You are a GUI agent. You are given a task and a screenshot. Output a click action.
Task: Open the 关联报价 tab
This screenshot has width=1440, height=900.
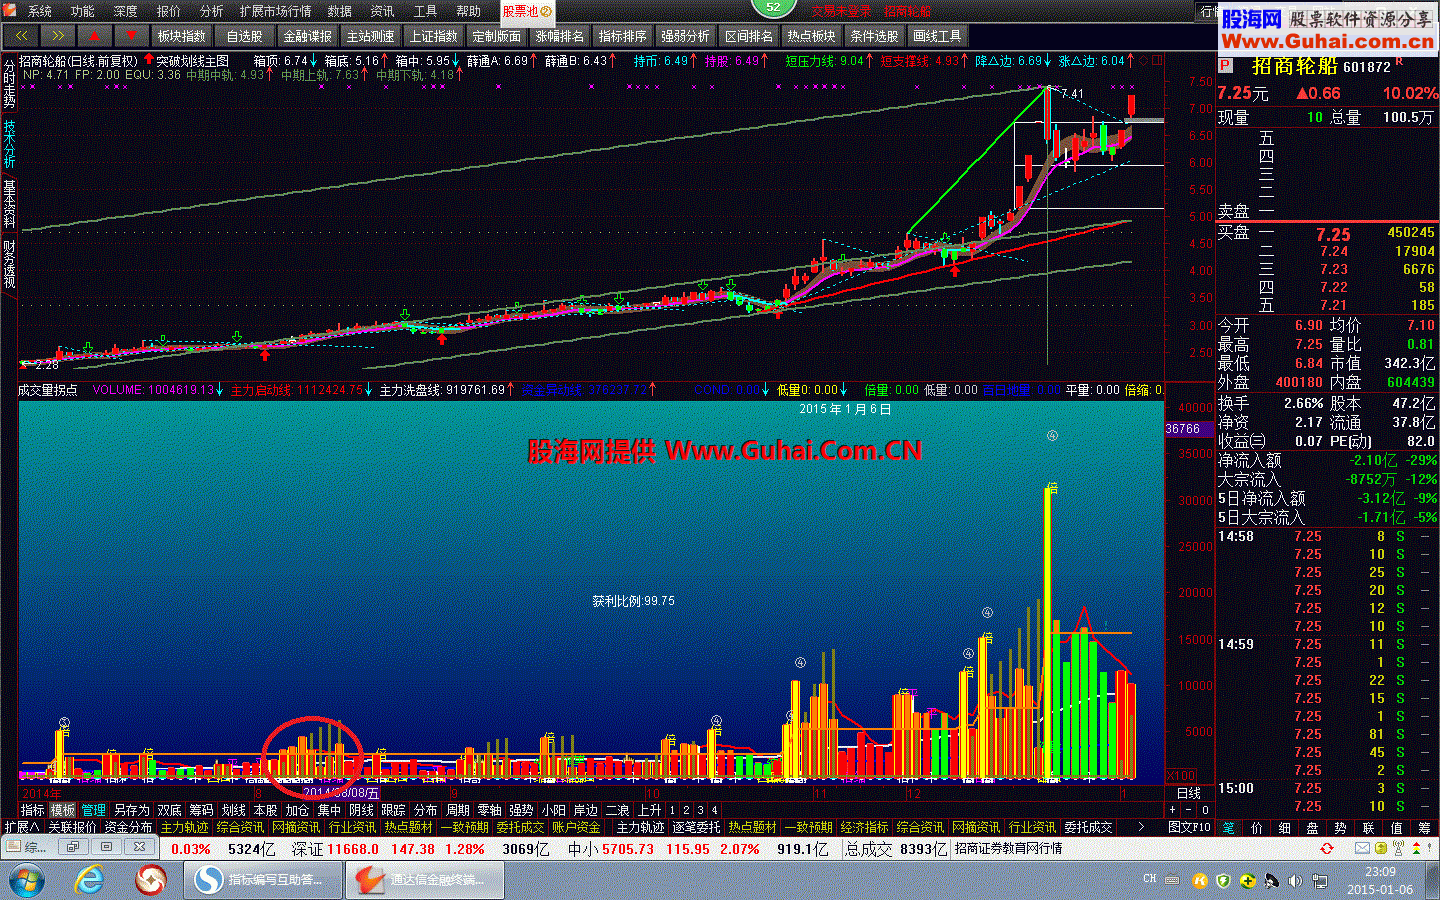pos(72,827)
